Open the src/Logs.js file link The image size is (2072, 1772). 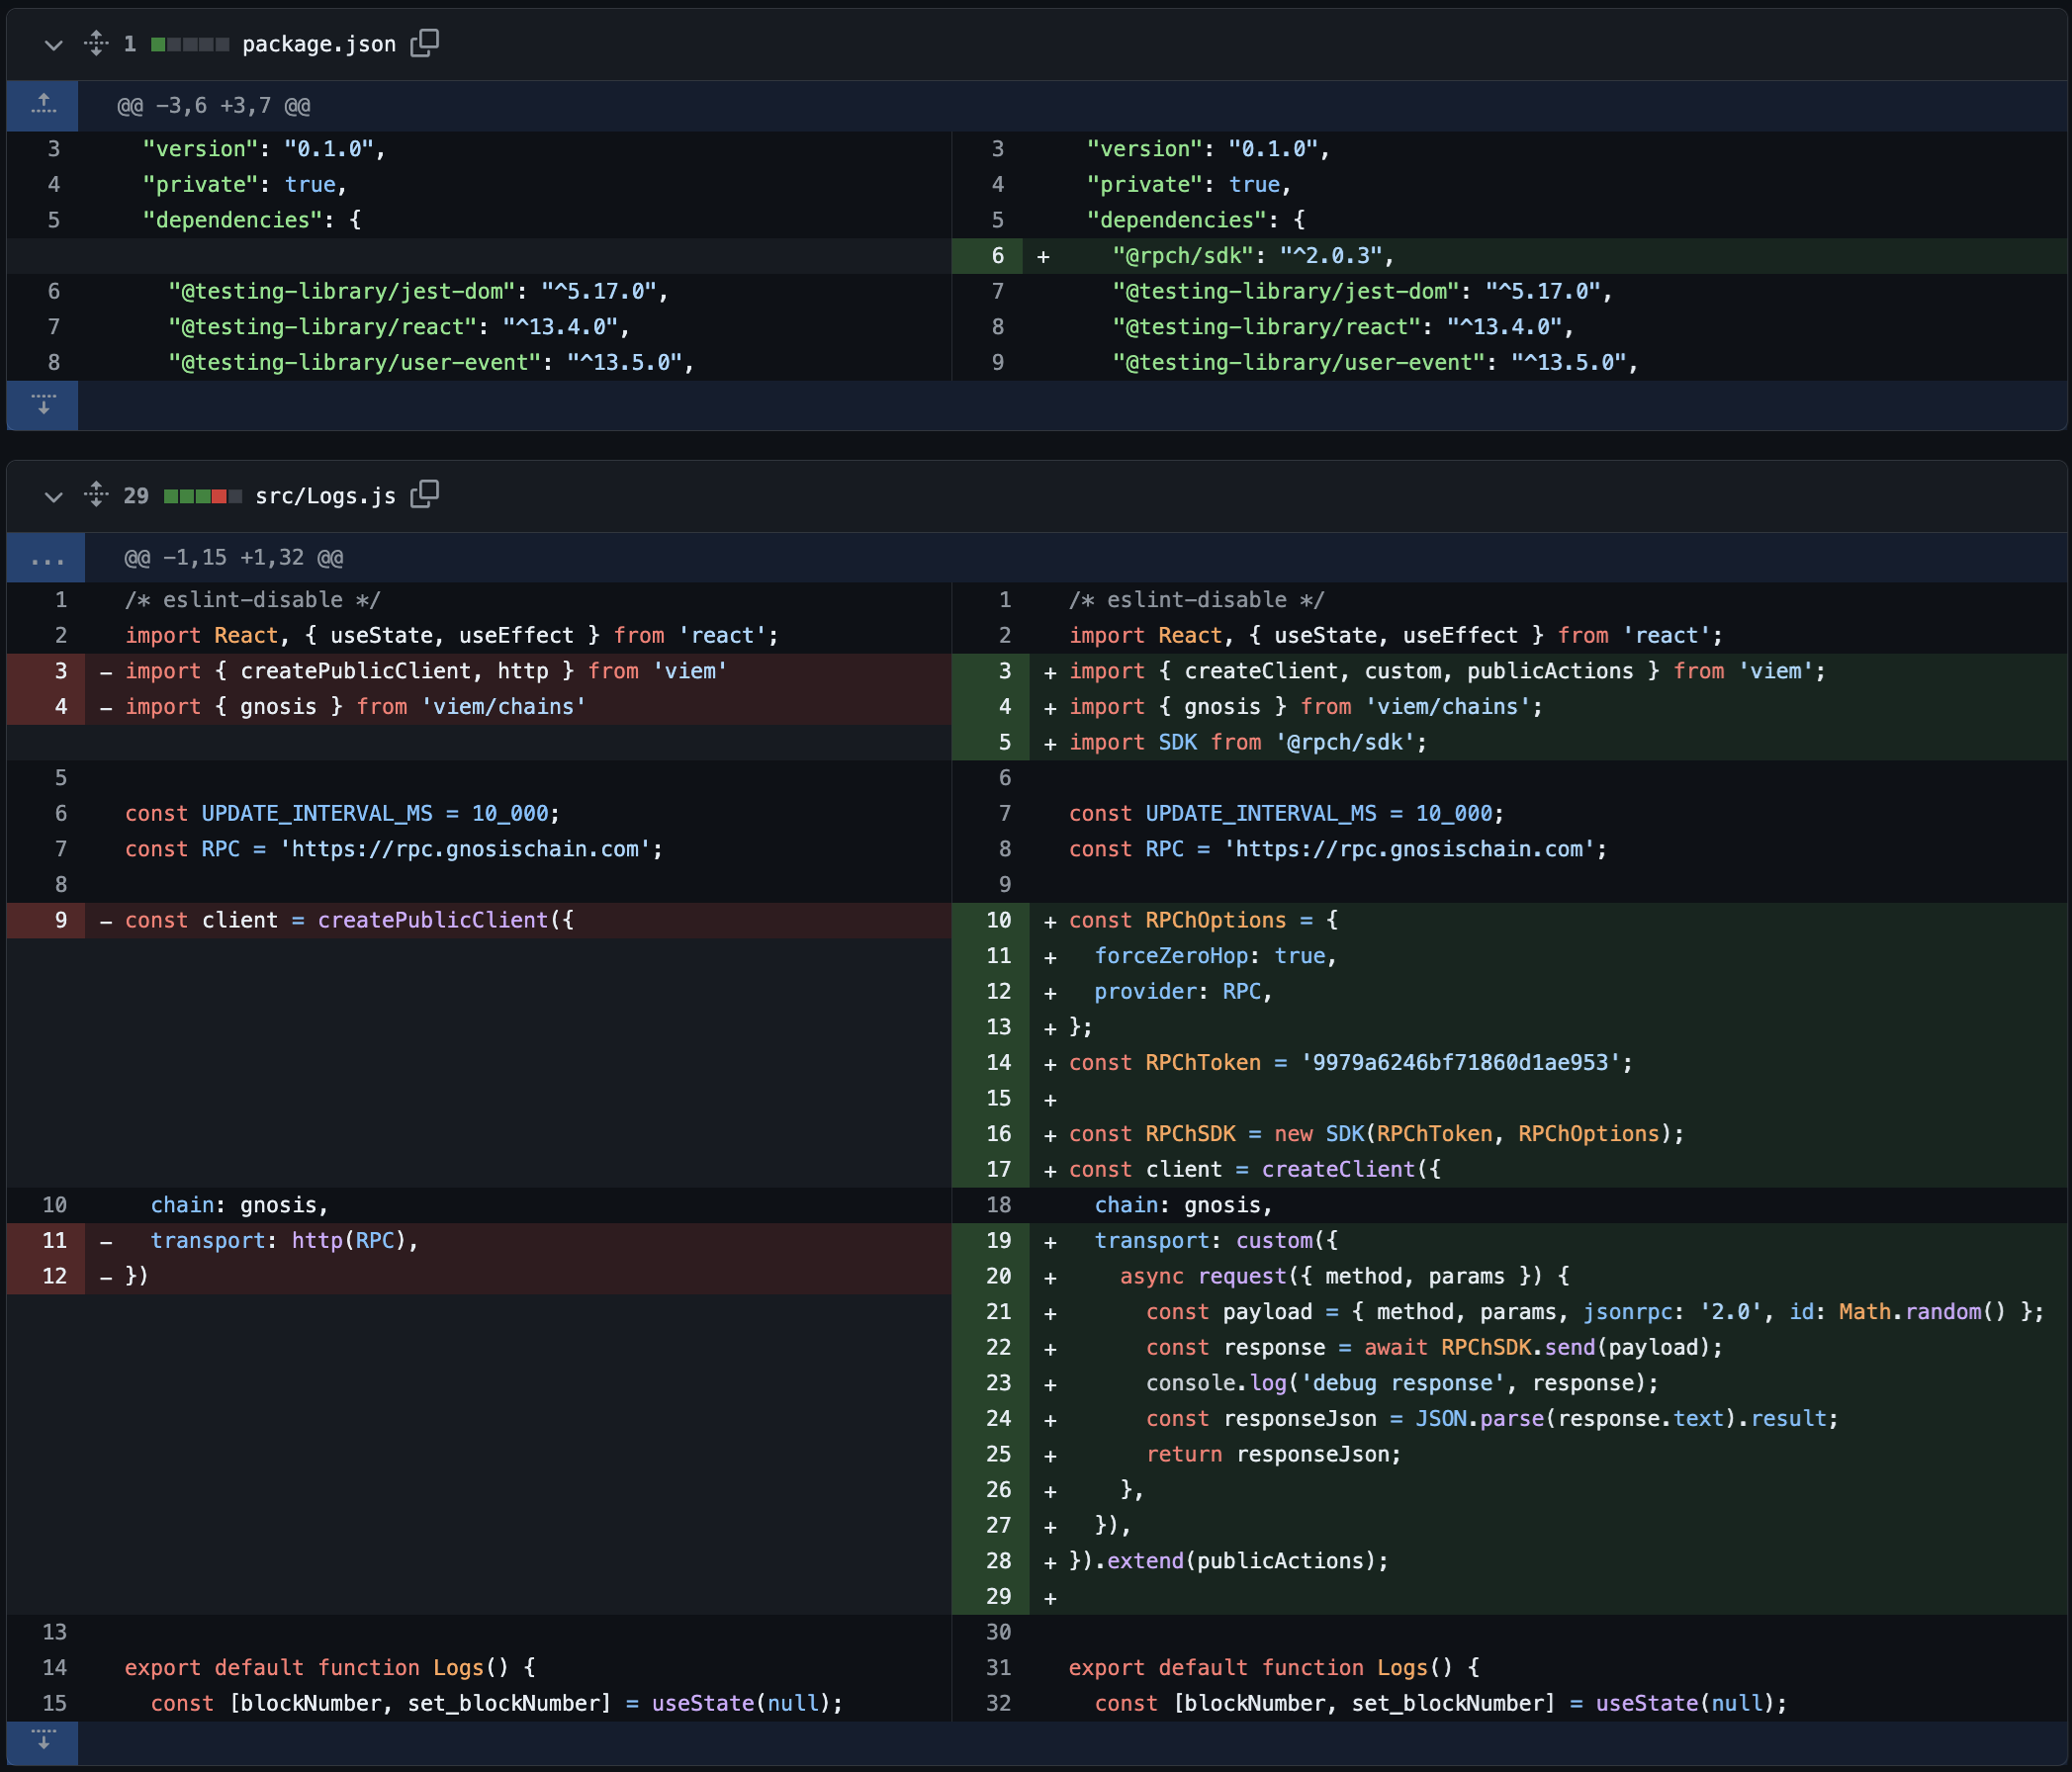pyautogui.click(x=326, y=496)
